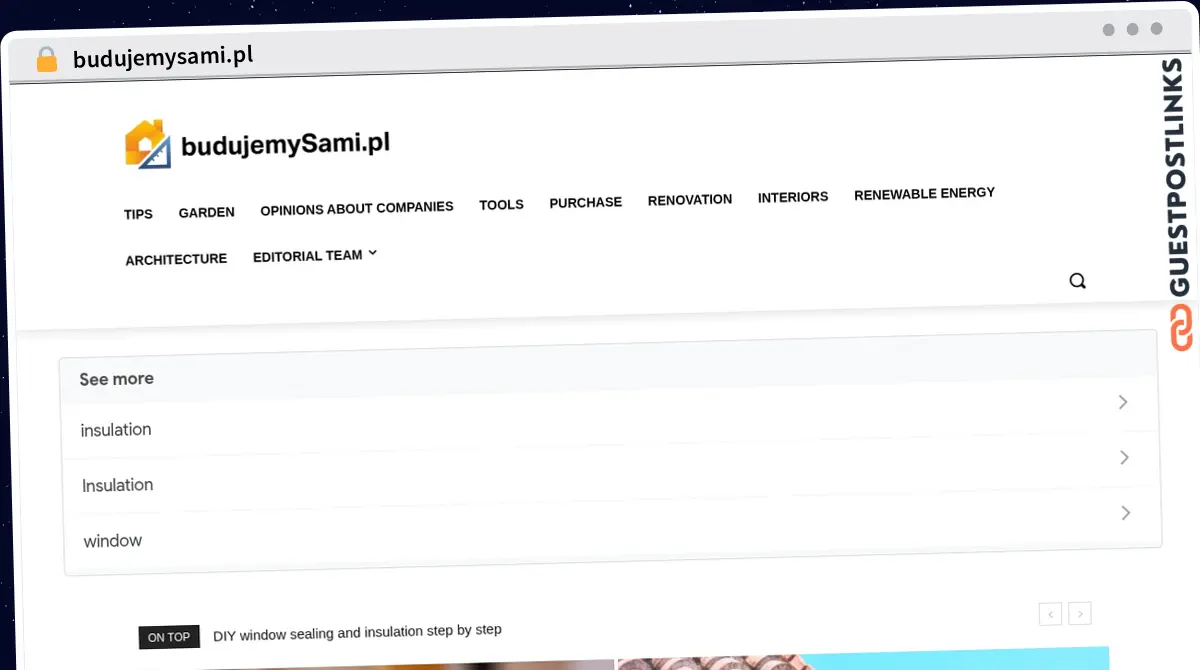Read DIY window sealing article headline
Viewport: 1200px width, 670px height.
[x=357, y=632]
